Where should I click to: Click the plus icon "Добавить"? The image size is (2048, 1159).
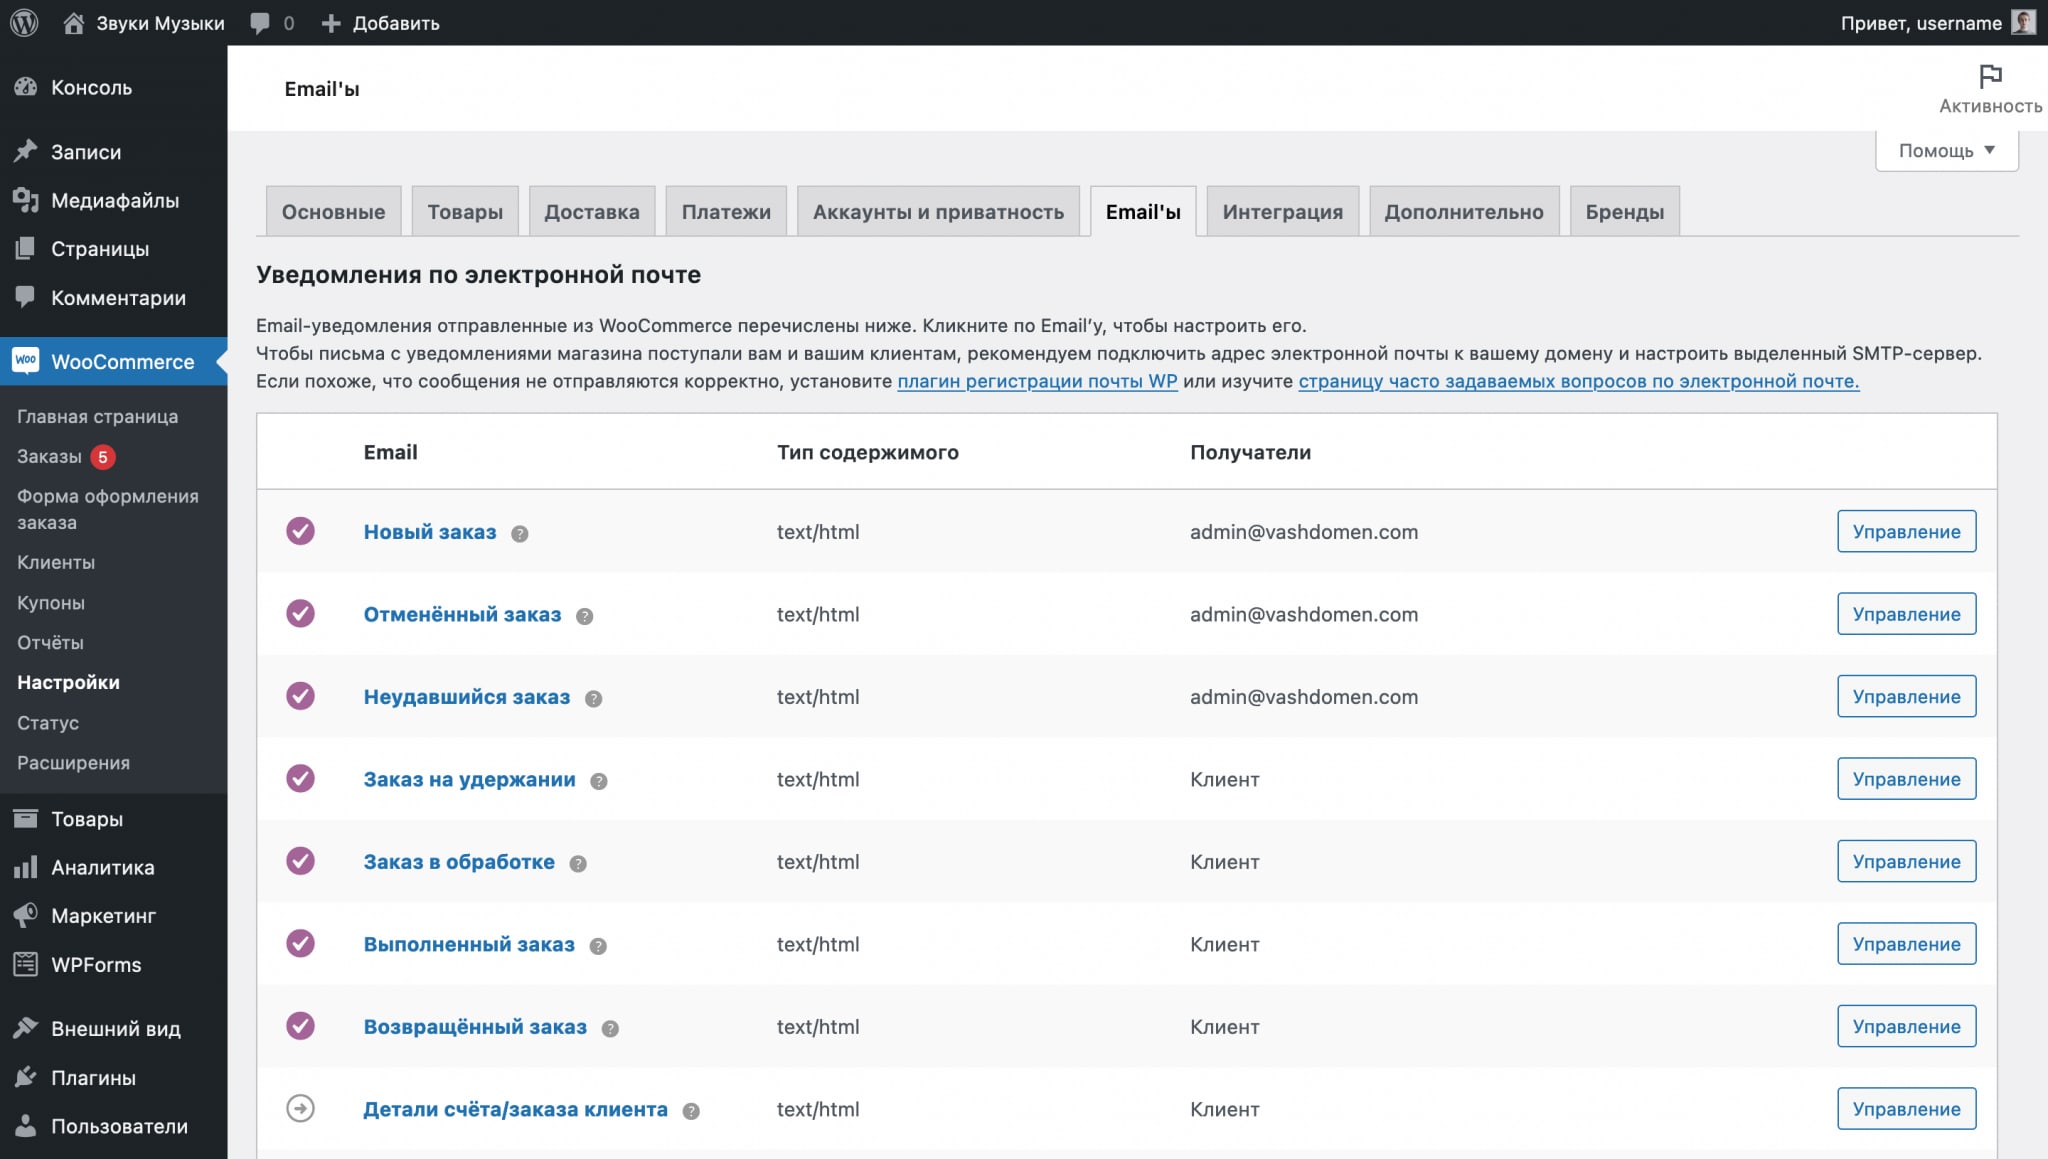(331, 23)
